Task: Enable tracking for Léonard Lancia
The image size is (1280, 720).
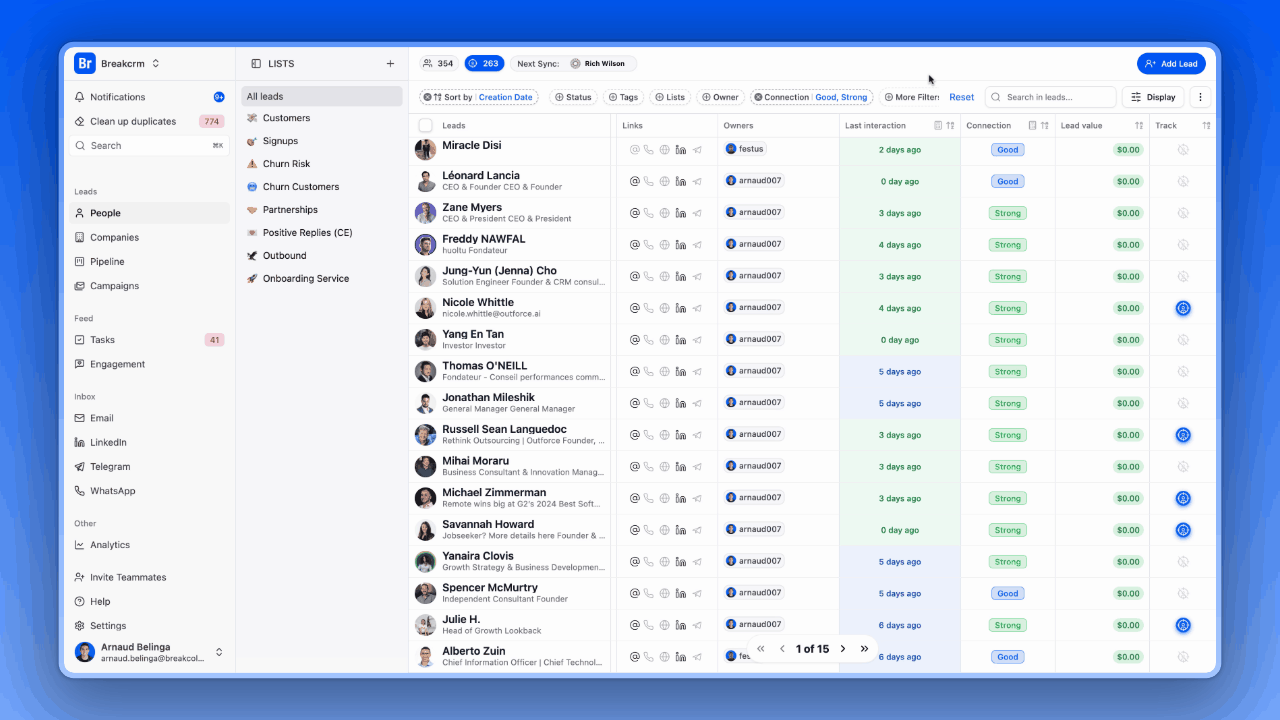Action: [1183, 181]
